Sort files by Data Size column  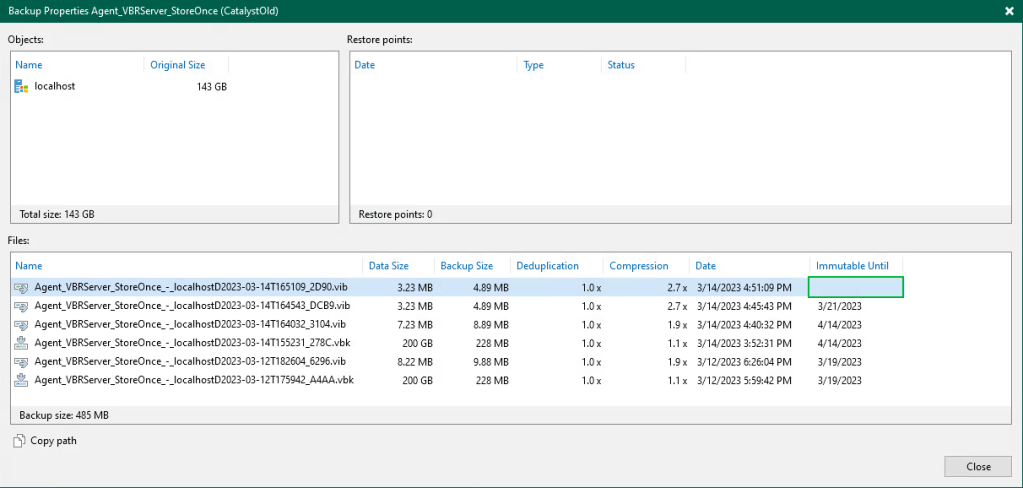pos(388,266)
